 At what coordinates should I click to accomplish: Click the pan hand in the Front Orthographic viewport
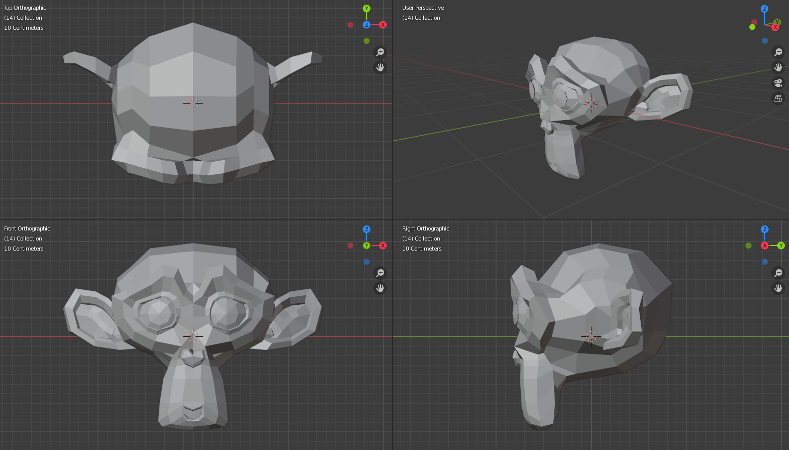pos(380,288)
